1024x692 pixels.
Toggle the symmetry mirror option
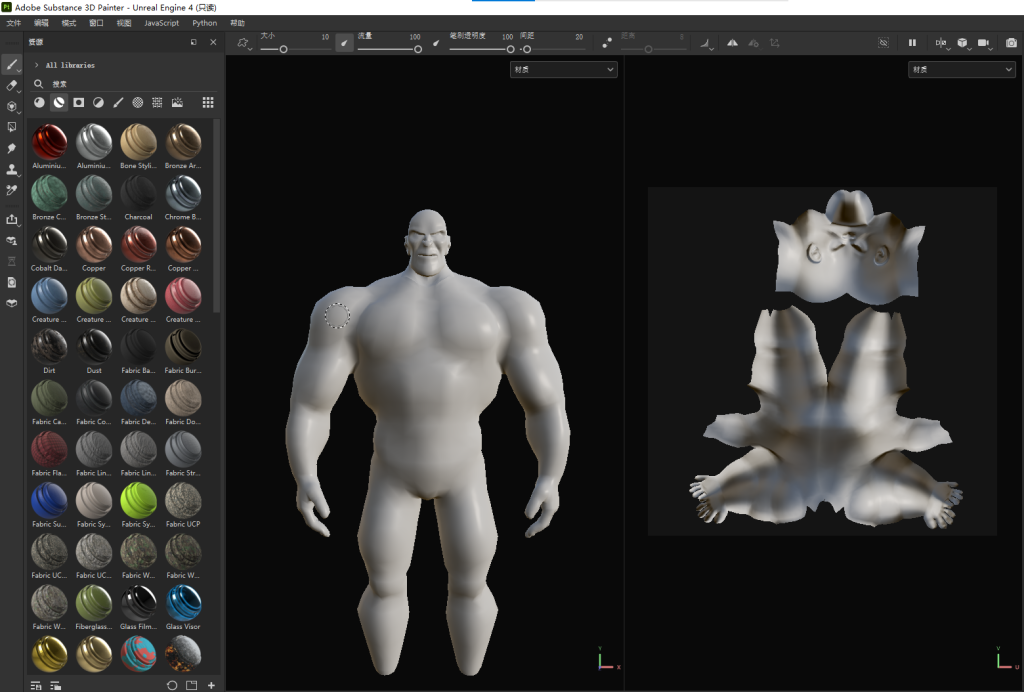tap(732, 43)
